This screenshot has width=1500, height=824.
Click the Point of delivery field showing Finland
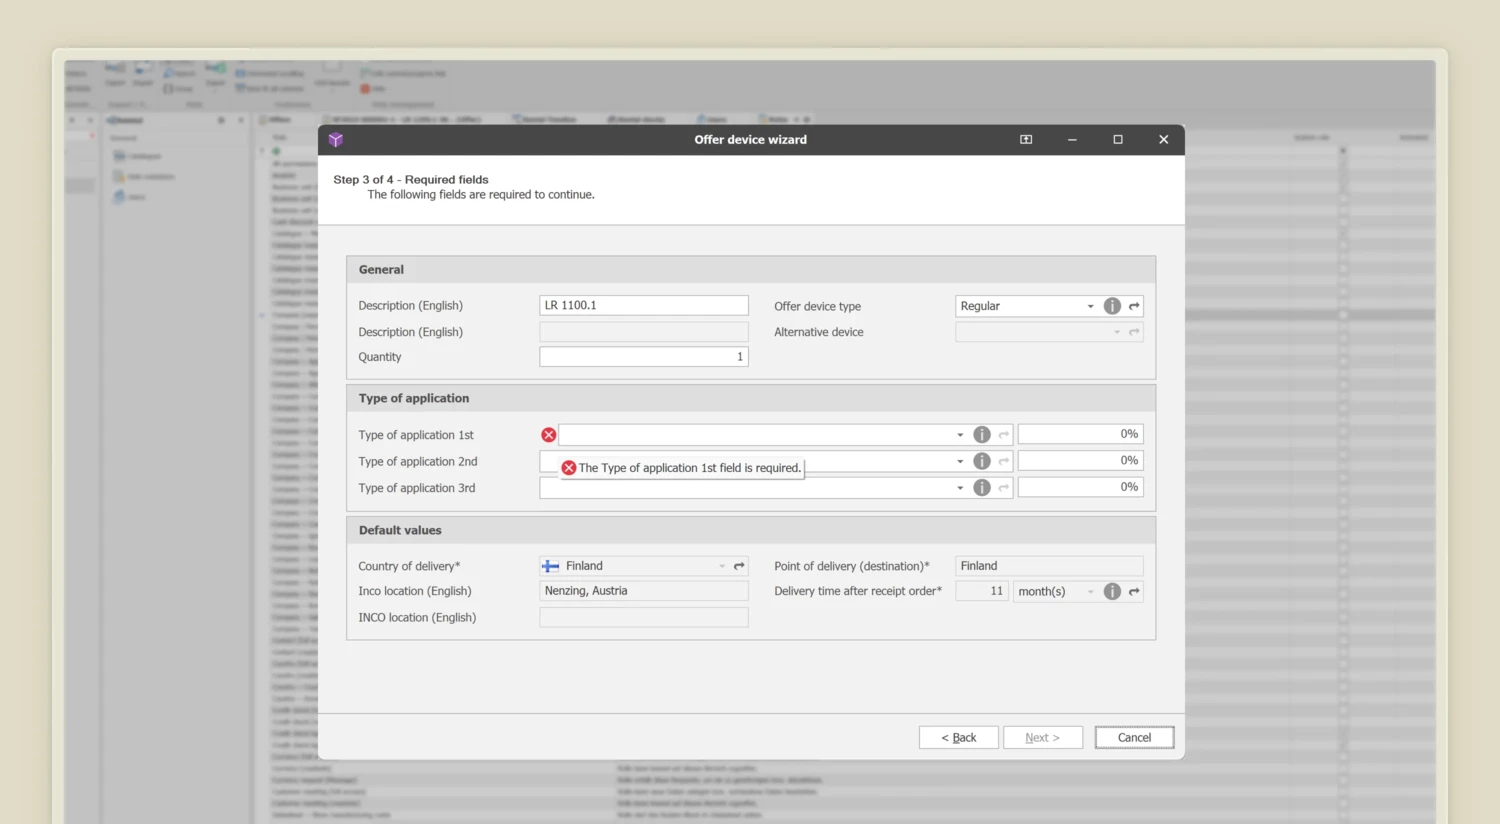[1049, 566]
